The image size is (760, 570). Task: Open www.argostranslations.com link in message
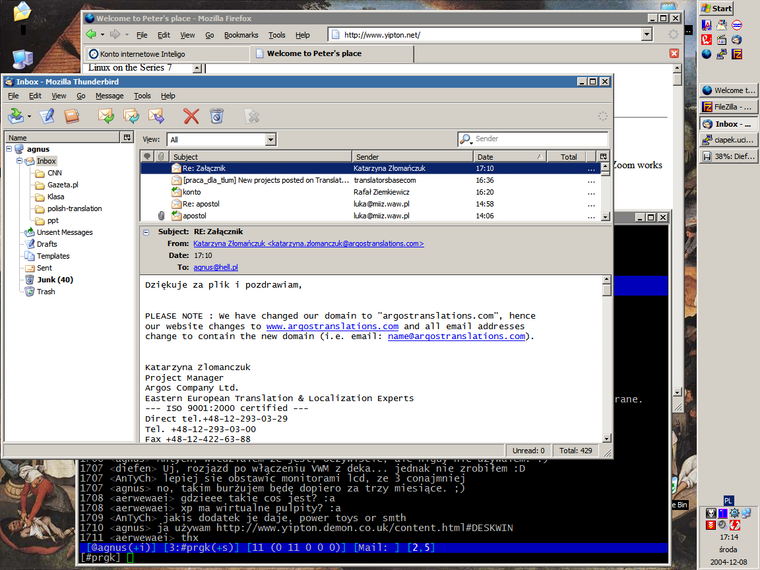pos(332,326)
